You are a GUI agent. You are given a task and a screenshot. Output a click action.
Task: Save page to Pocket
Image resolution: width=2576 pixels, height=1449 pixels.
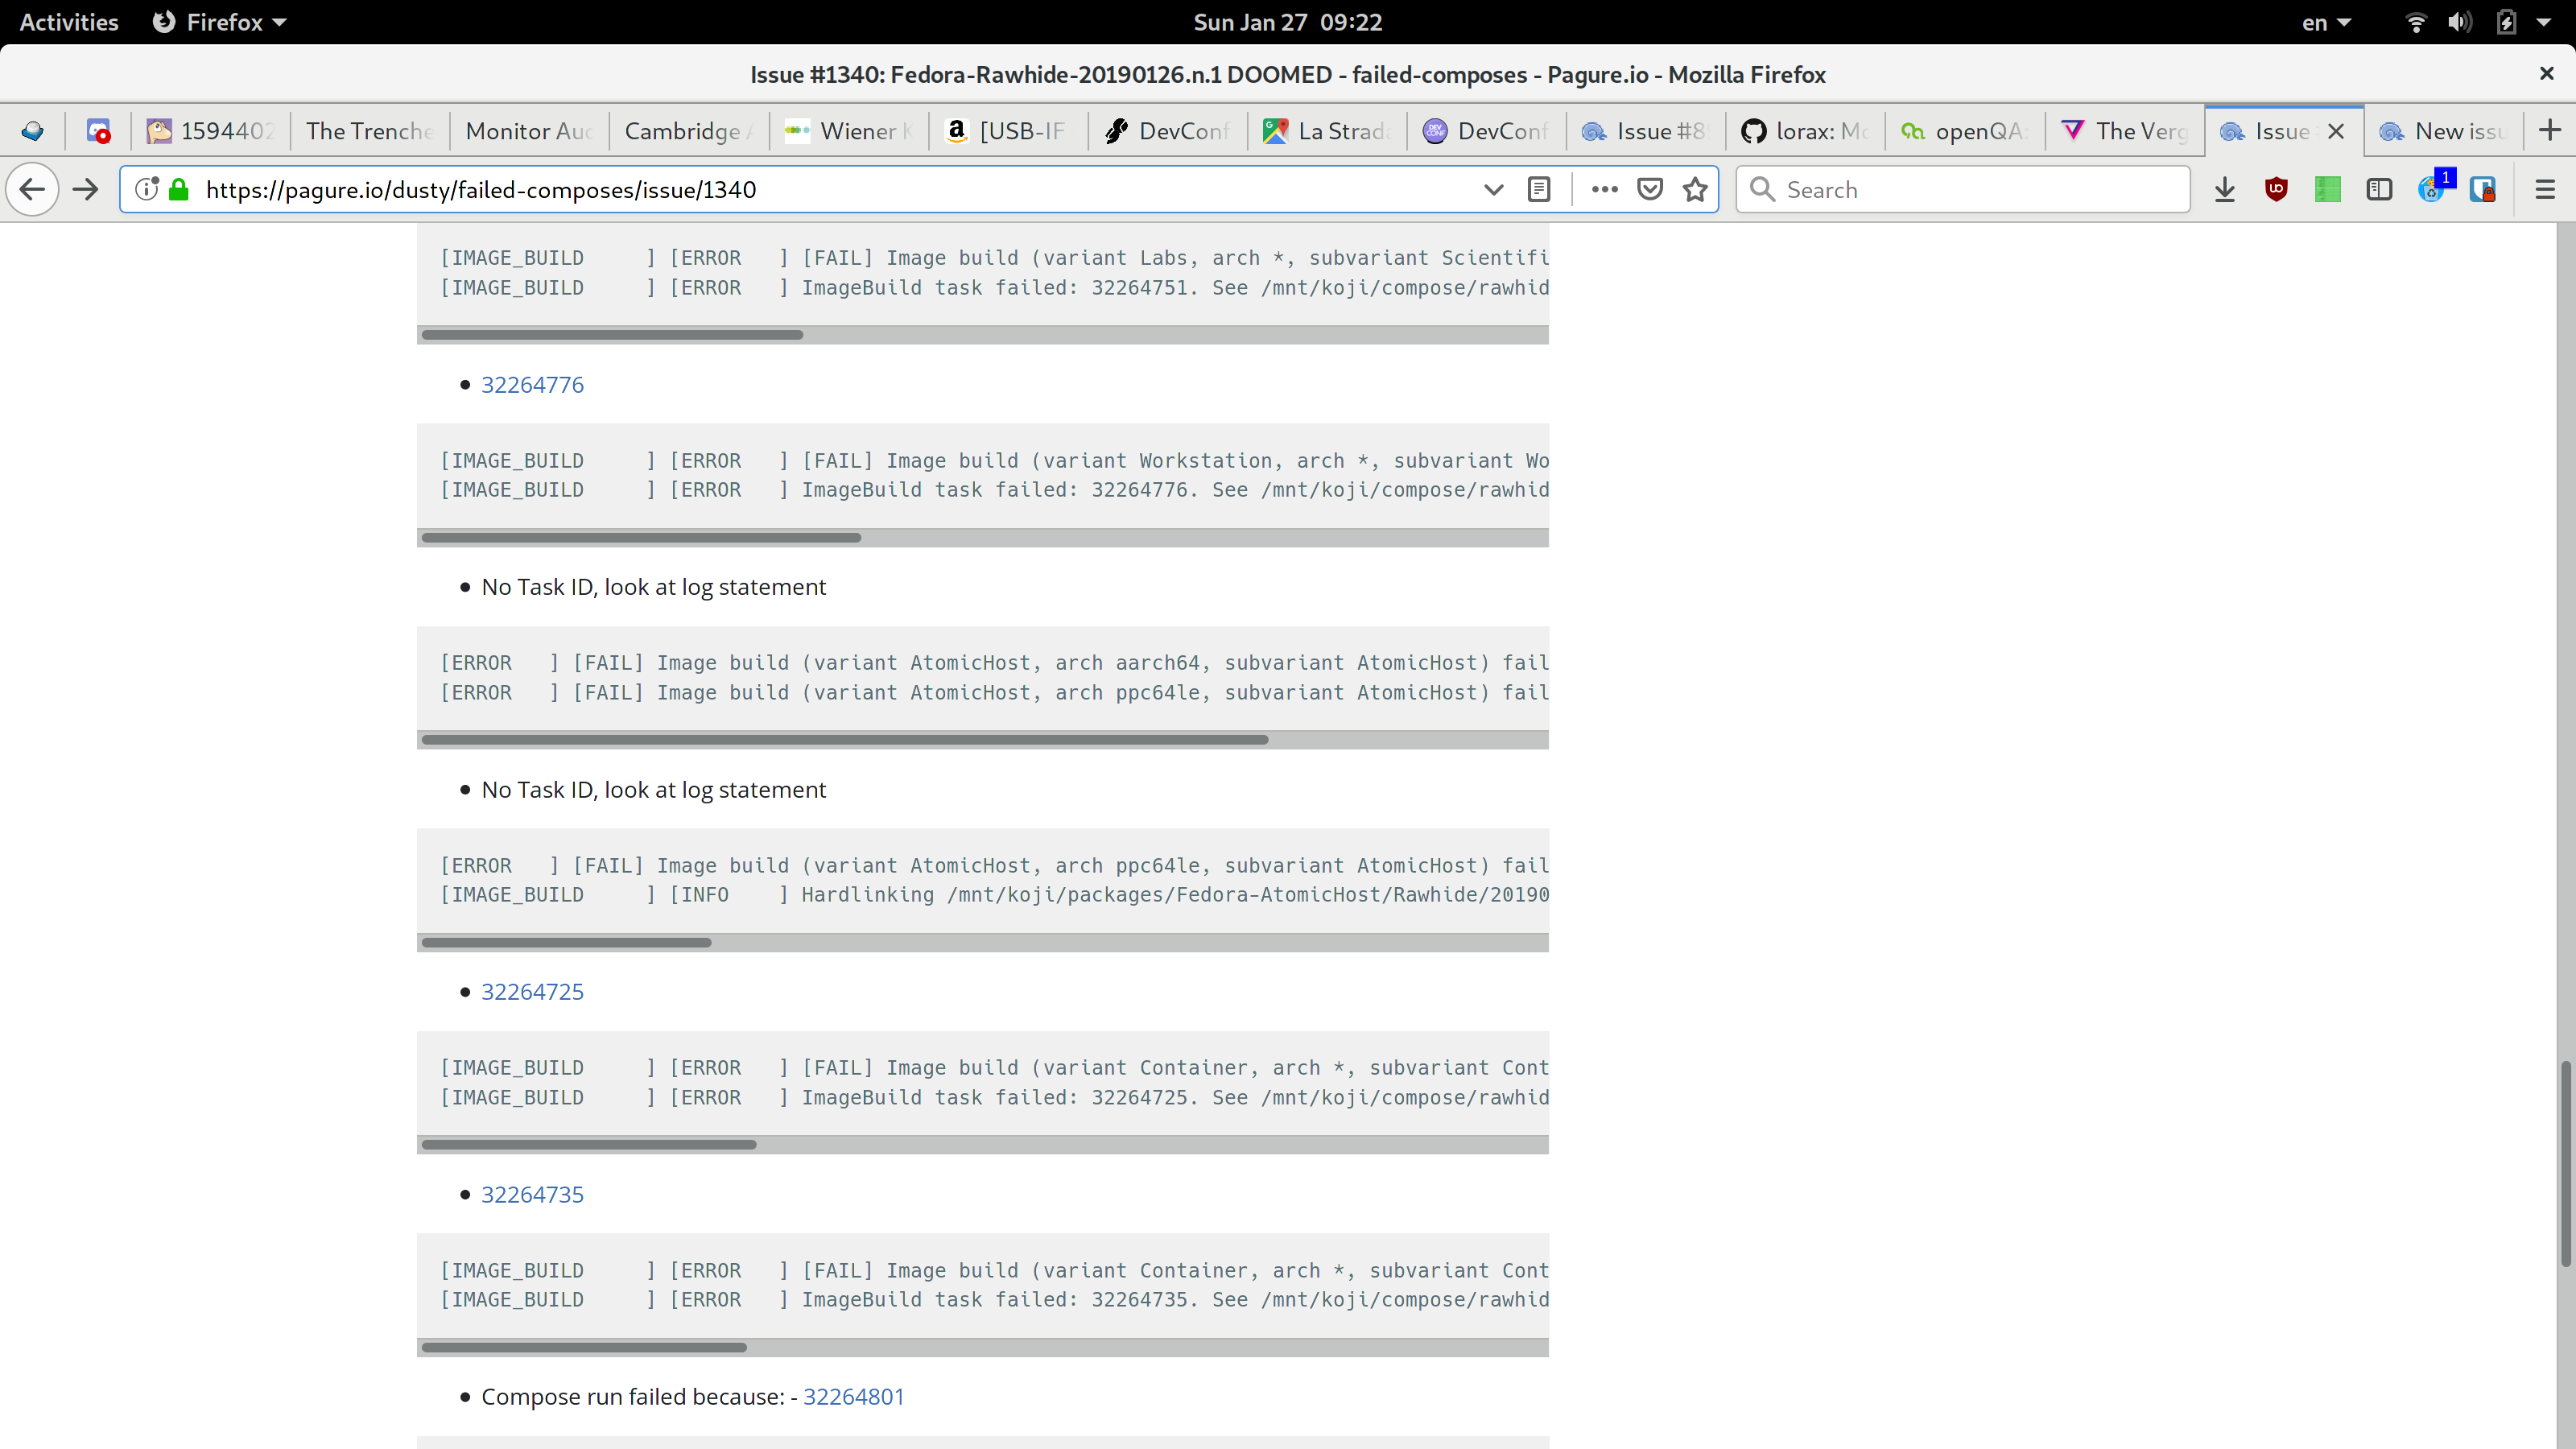(x=1650, y=189)
